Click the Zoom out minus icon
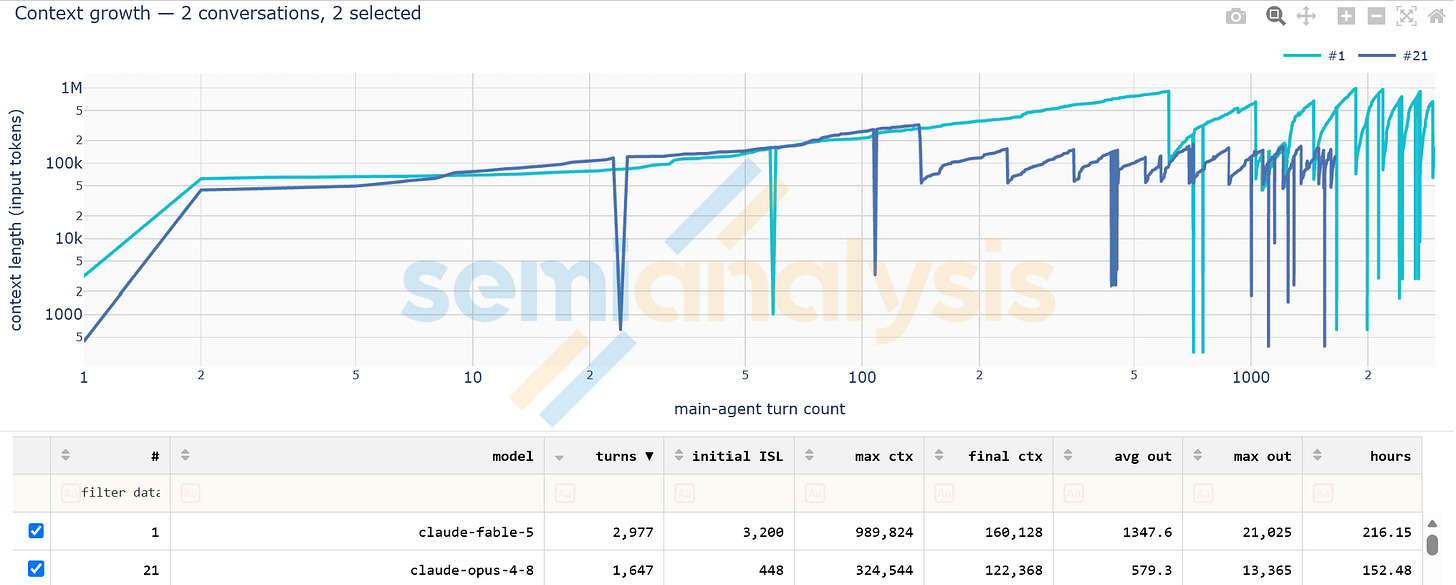This screenshot has width=1456, height=585. click(1376, 16)
